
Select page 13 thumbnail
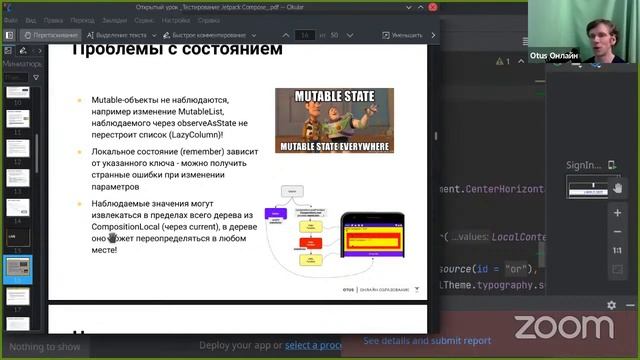pos(18,178)
